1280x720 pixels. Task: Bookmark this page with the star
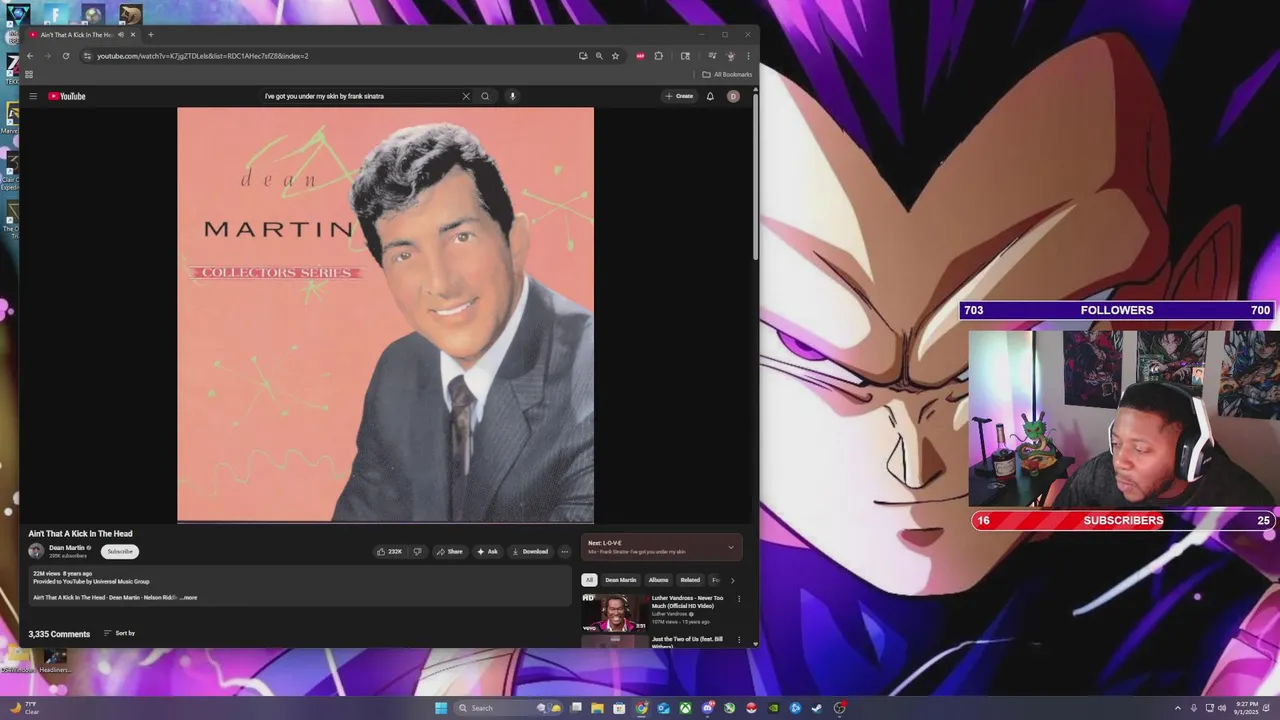click(615, 56)
